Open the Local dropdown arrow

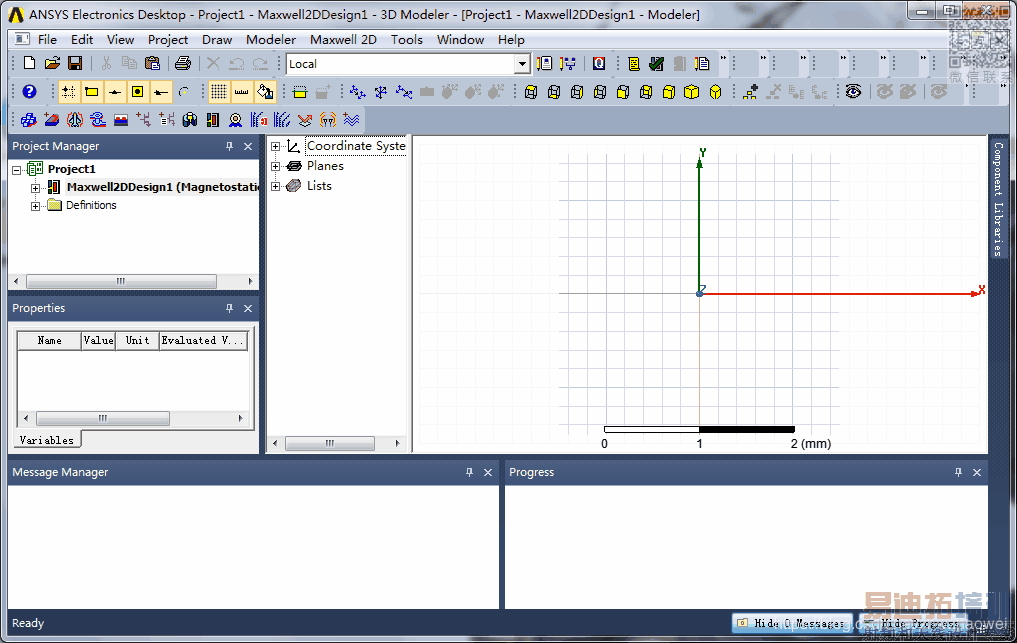pos(522,64)
